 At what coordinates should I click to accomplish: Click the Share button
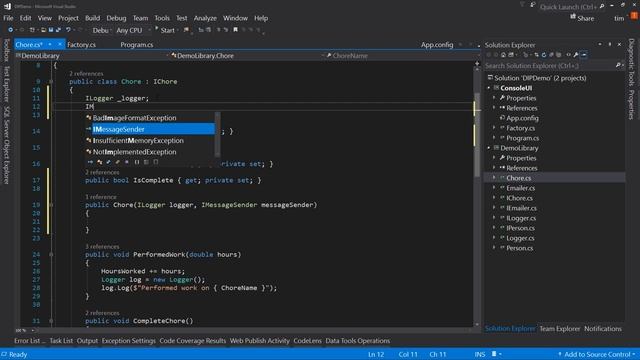582,18
